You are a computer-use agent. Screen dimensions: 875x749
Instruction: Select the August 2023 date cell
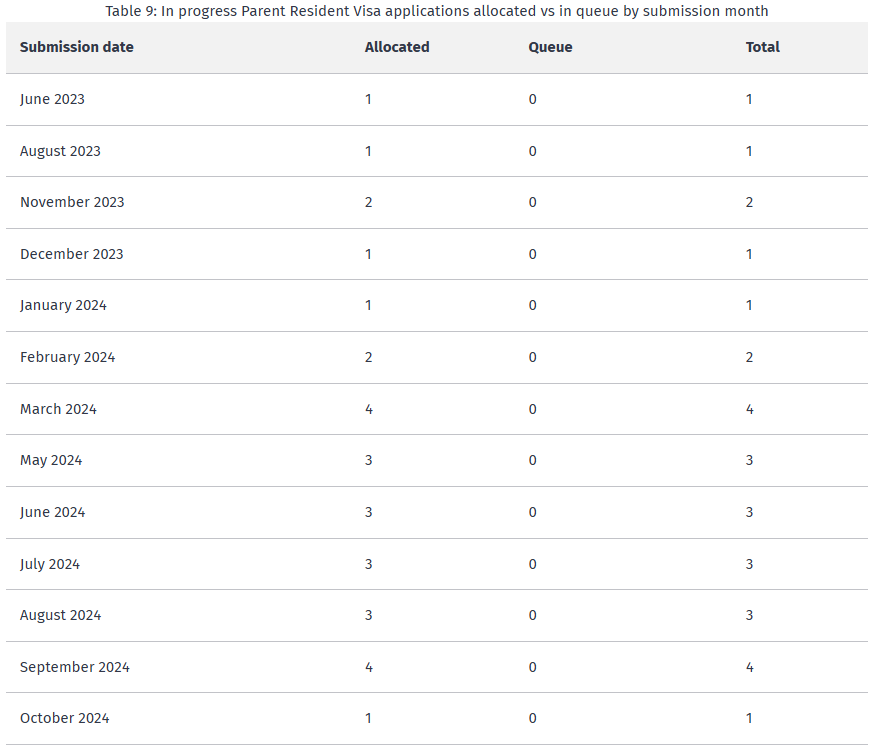[x=60, y=151]
